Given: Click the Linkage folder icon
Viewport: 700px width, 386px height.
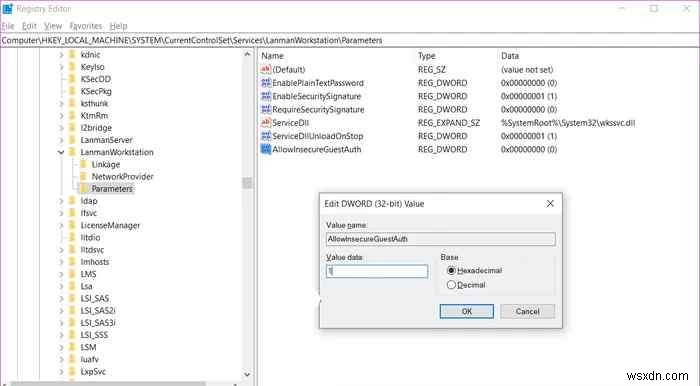Looking at the screenshot, I should (83, 164).
